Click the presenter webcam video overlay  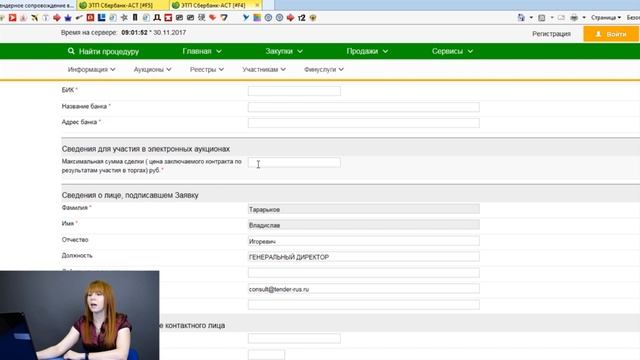80,315
